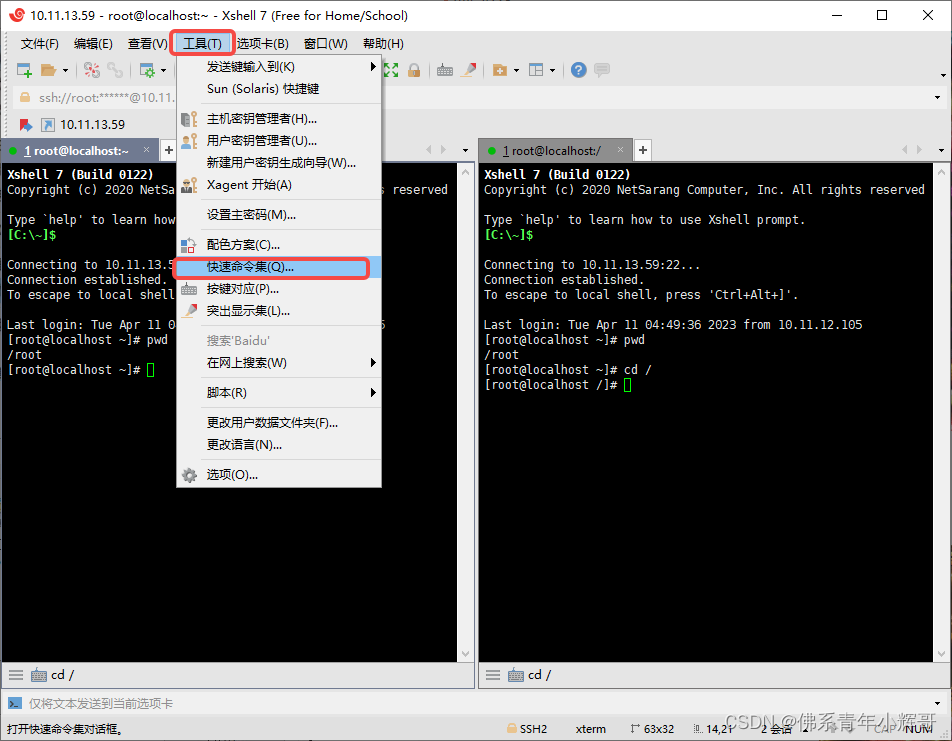952x741 pixels.
Task: Add new tab in right pane
Action: (x=642, y=150)
